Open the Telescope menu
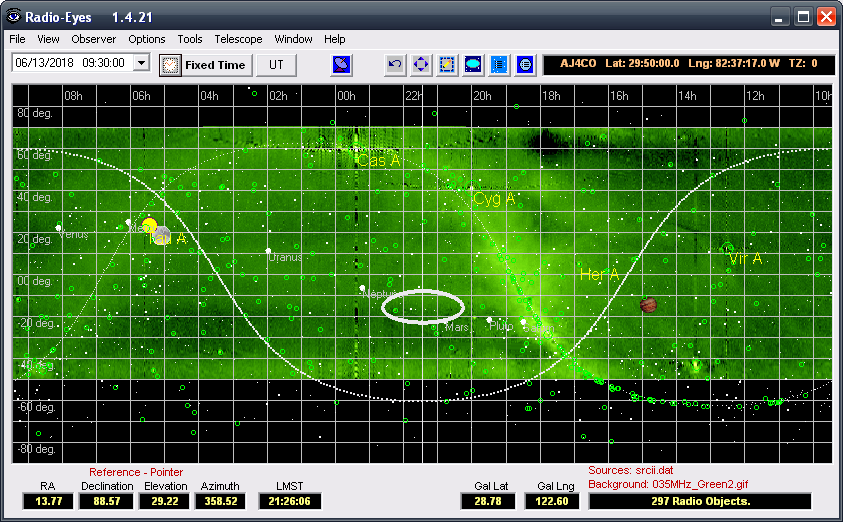Screen dimensions: 843x522 [238, 39]
